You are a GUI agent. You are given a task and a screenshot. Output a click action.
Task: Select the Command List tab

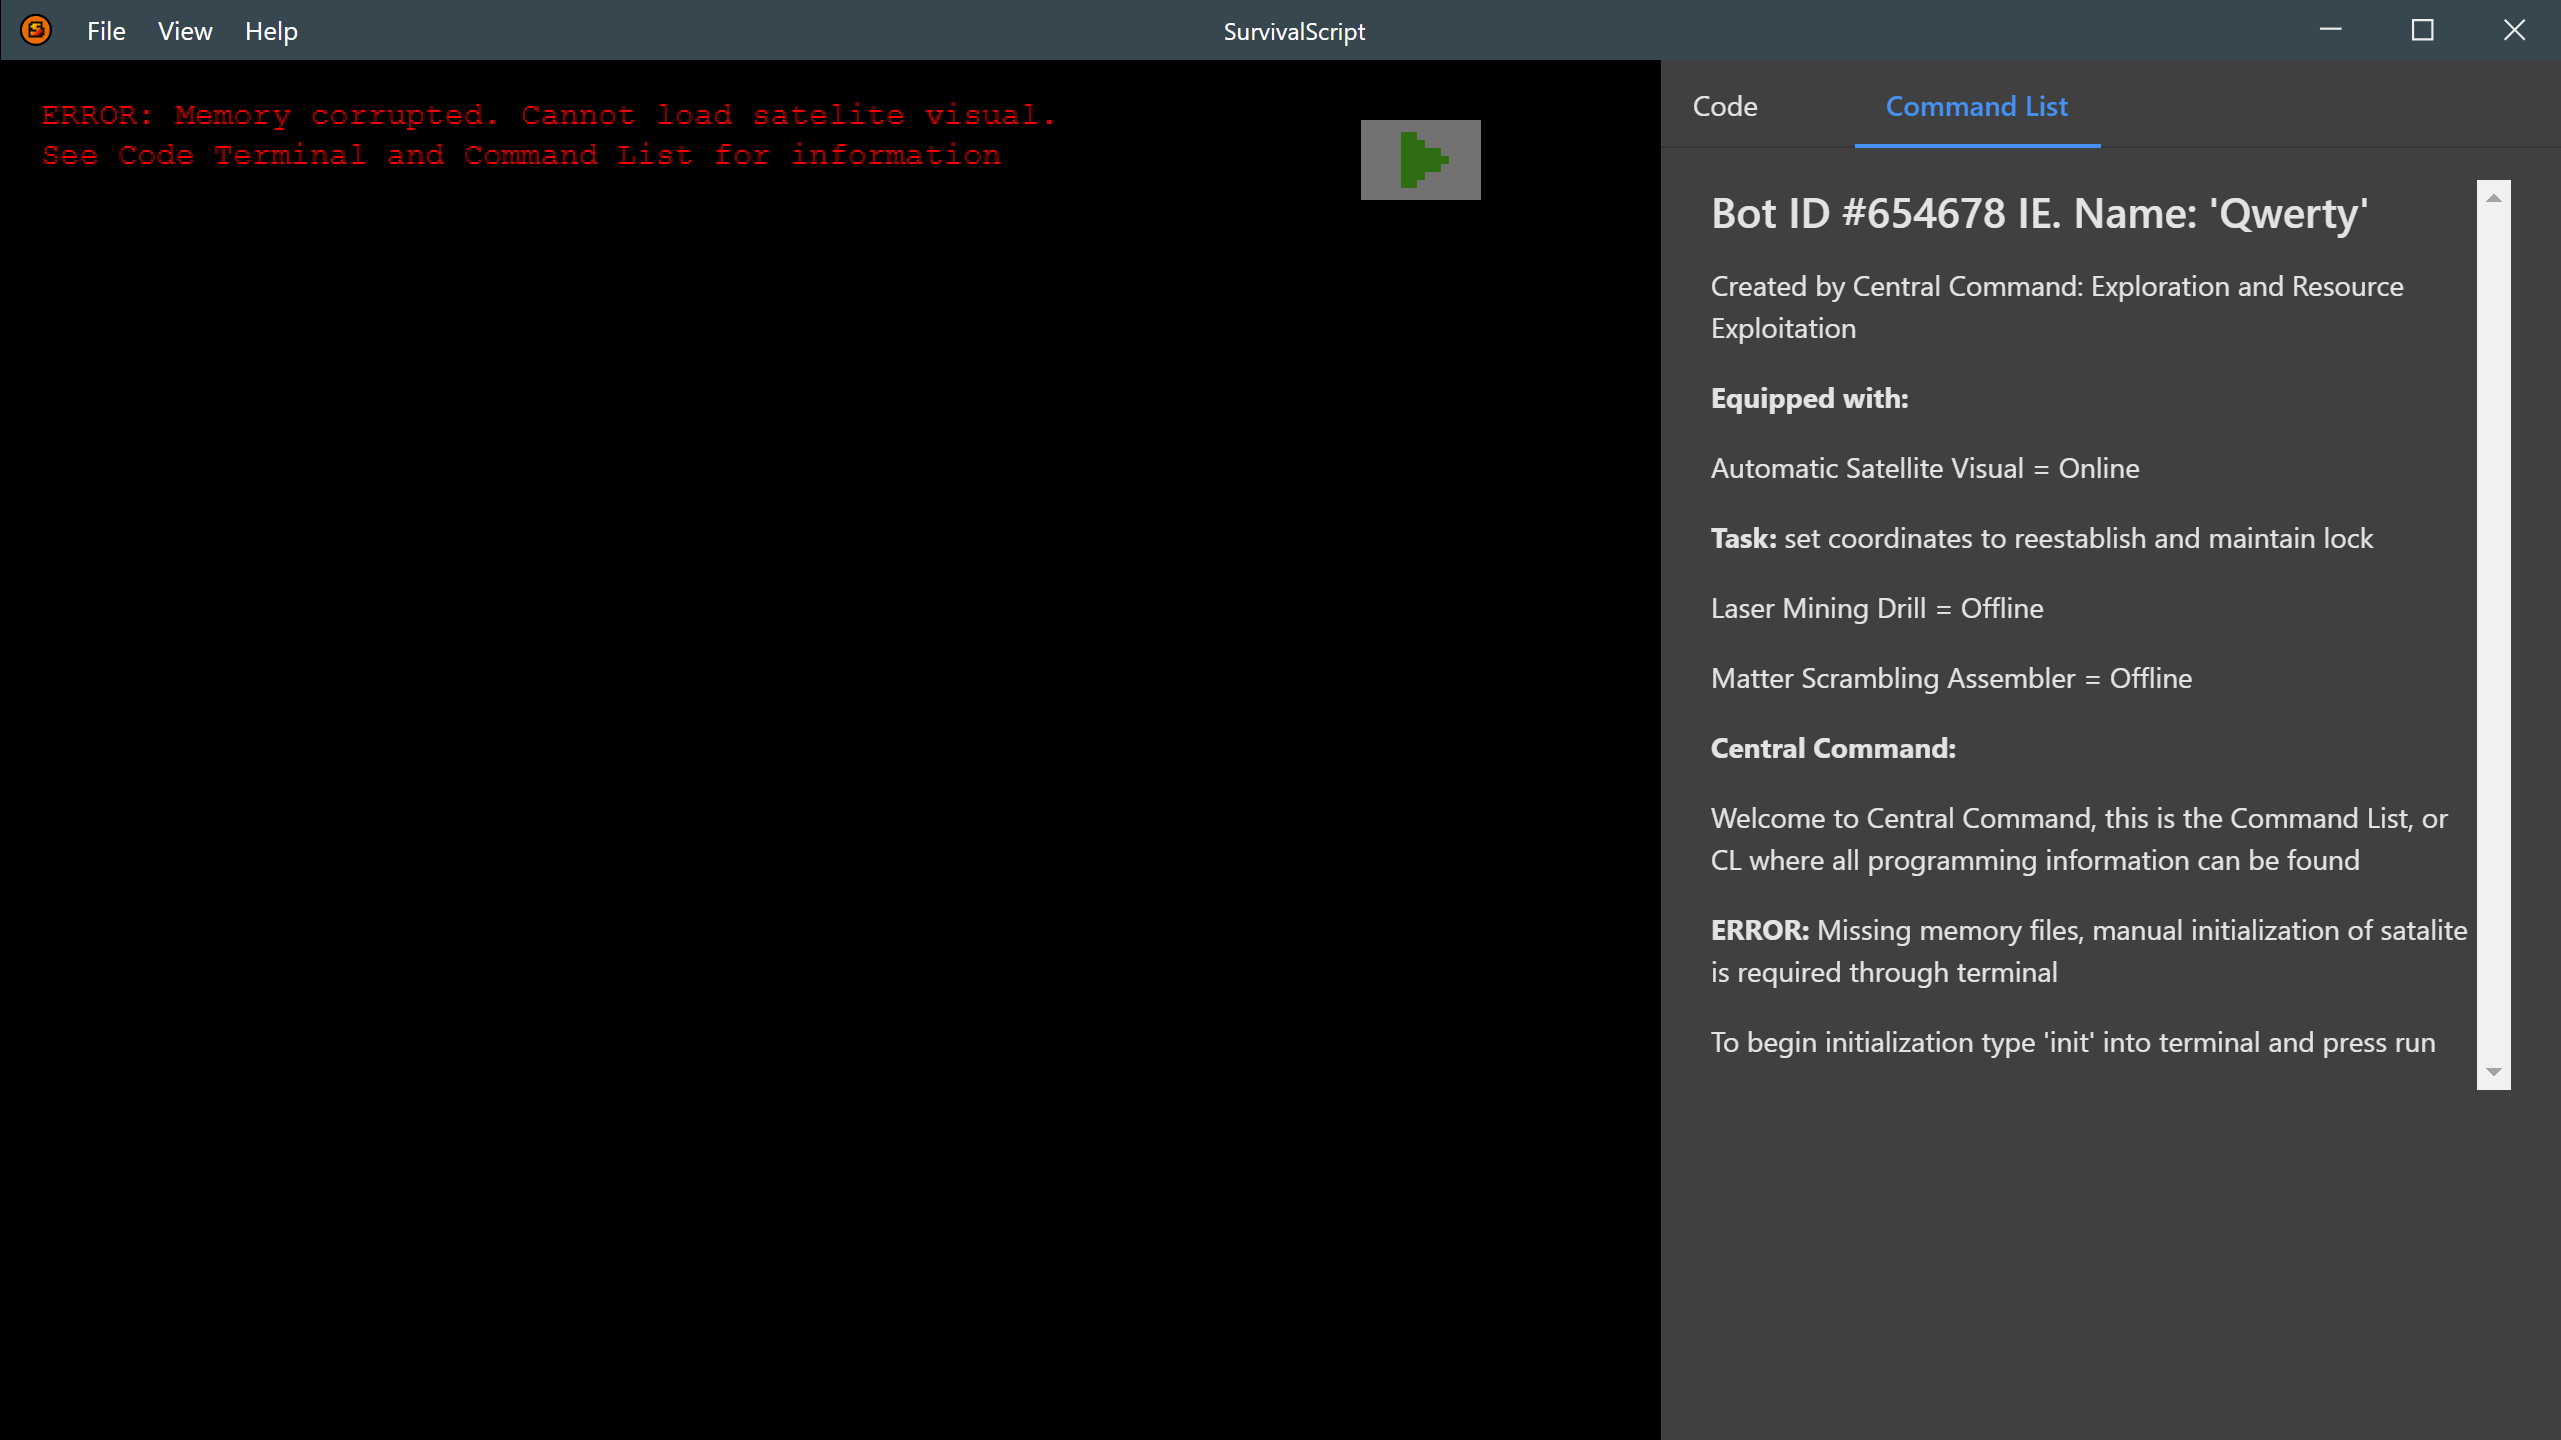1976,106
